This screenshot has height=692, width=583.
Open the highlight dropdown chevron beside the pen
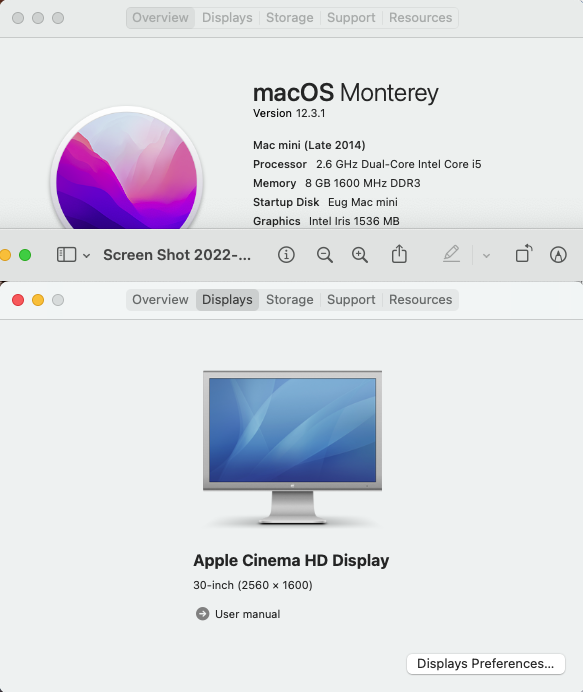[486, 256]
